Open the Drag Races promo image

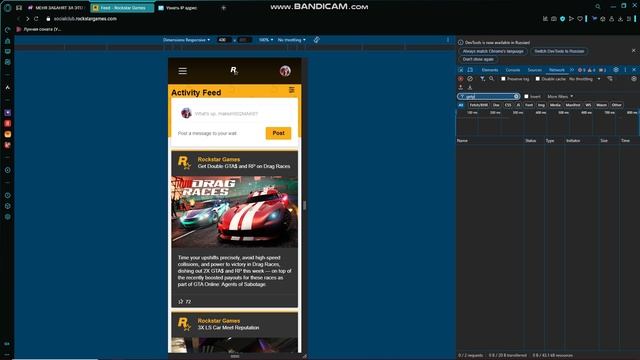click(235, 211)
